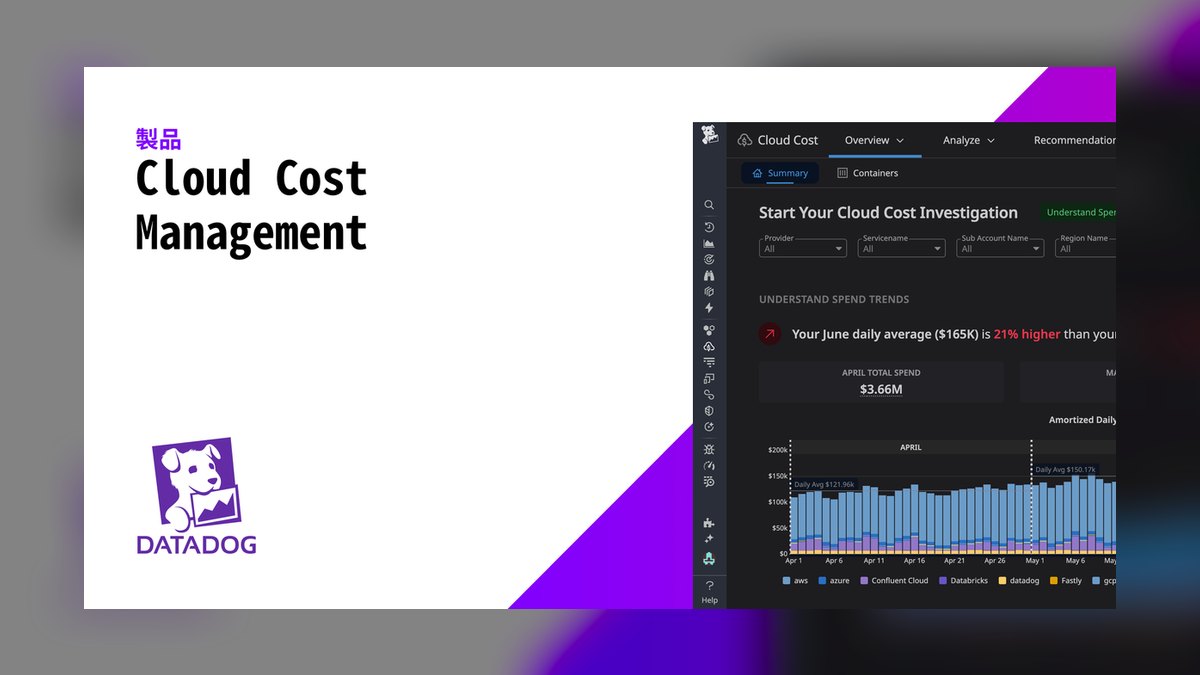Click the teal highlighted icon above Help
This screenshot has height=675, width=1200.
point(709,559)
